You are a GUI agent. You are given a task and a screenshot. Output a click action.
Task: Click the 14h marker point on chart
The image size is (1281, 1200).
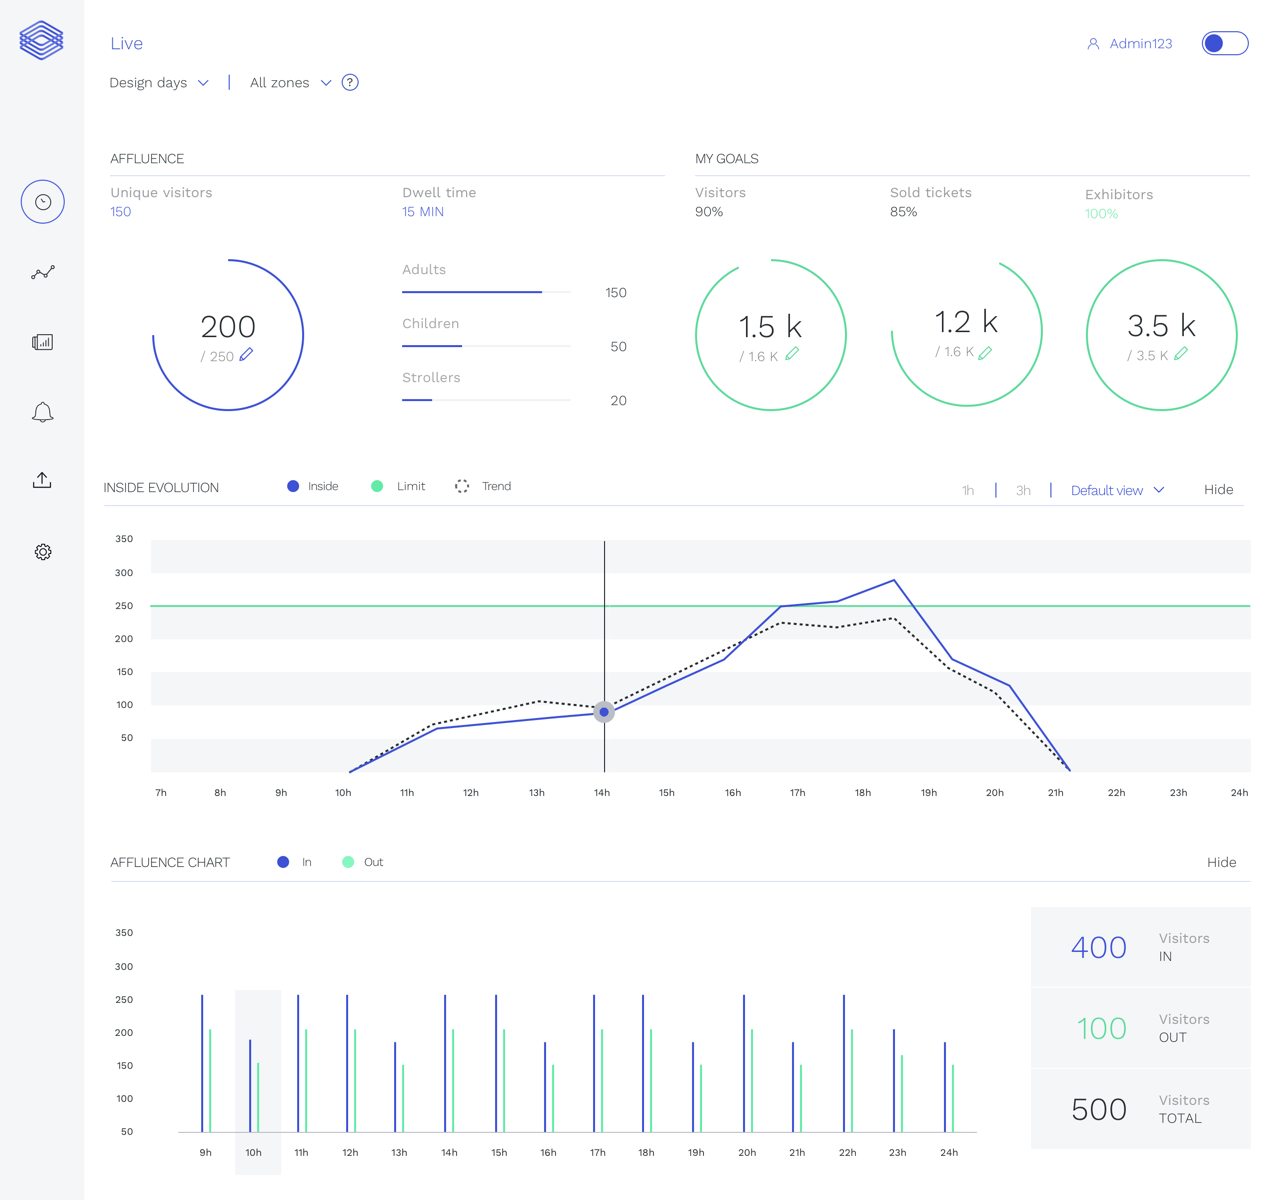point(604,712)
